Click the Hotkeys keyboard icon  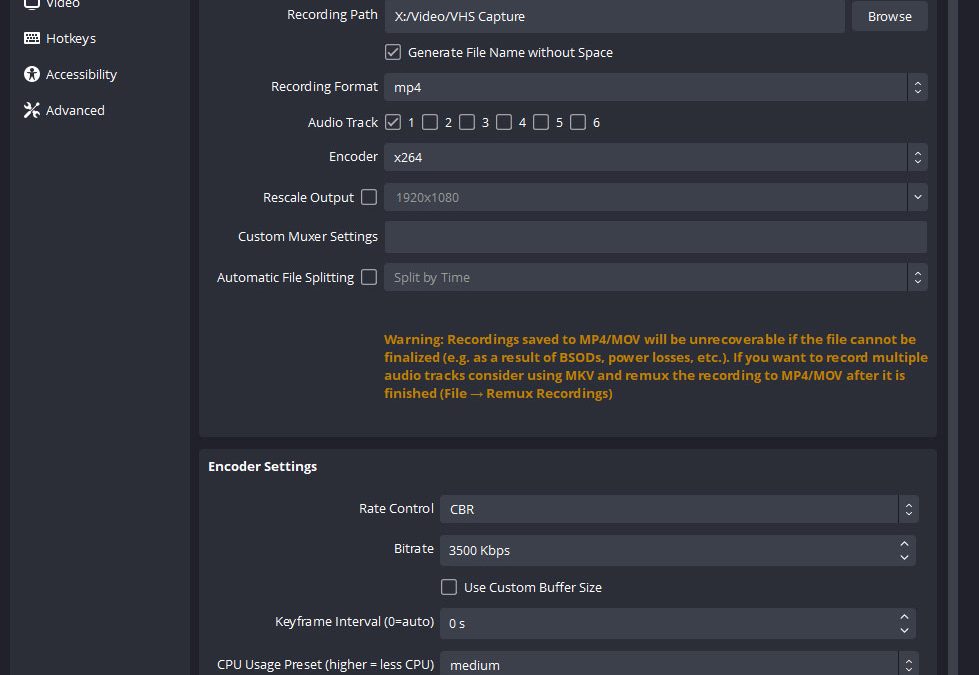(x=31, y=38)
